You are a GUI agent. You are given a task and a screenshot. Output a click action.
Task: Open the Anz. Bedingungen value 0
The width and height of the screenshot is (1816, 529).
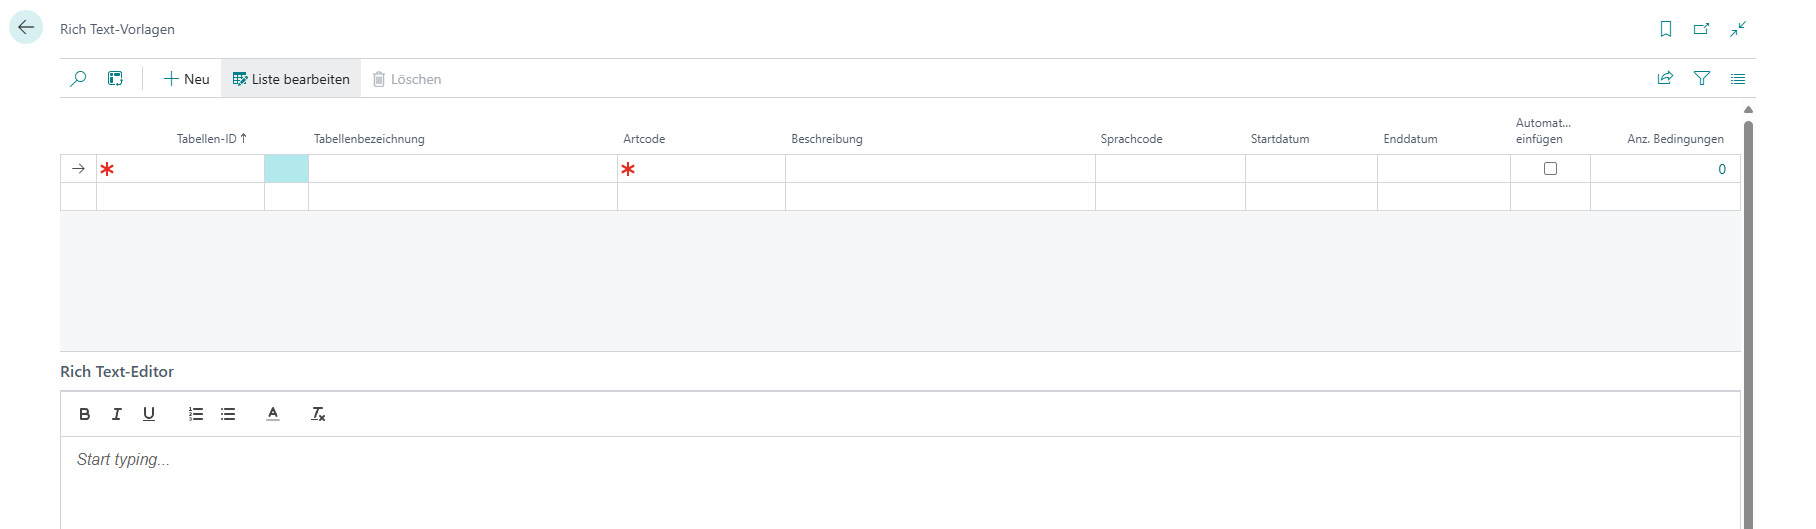(x=1722, y=169)
